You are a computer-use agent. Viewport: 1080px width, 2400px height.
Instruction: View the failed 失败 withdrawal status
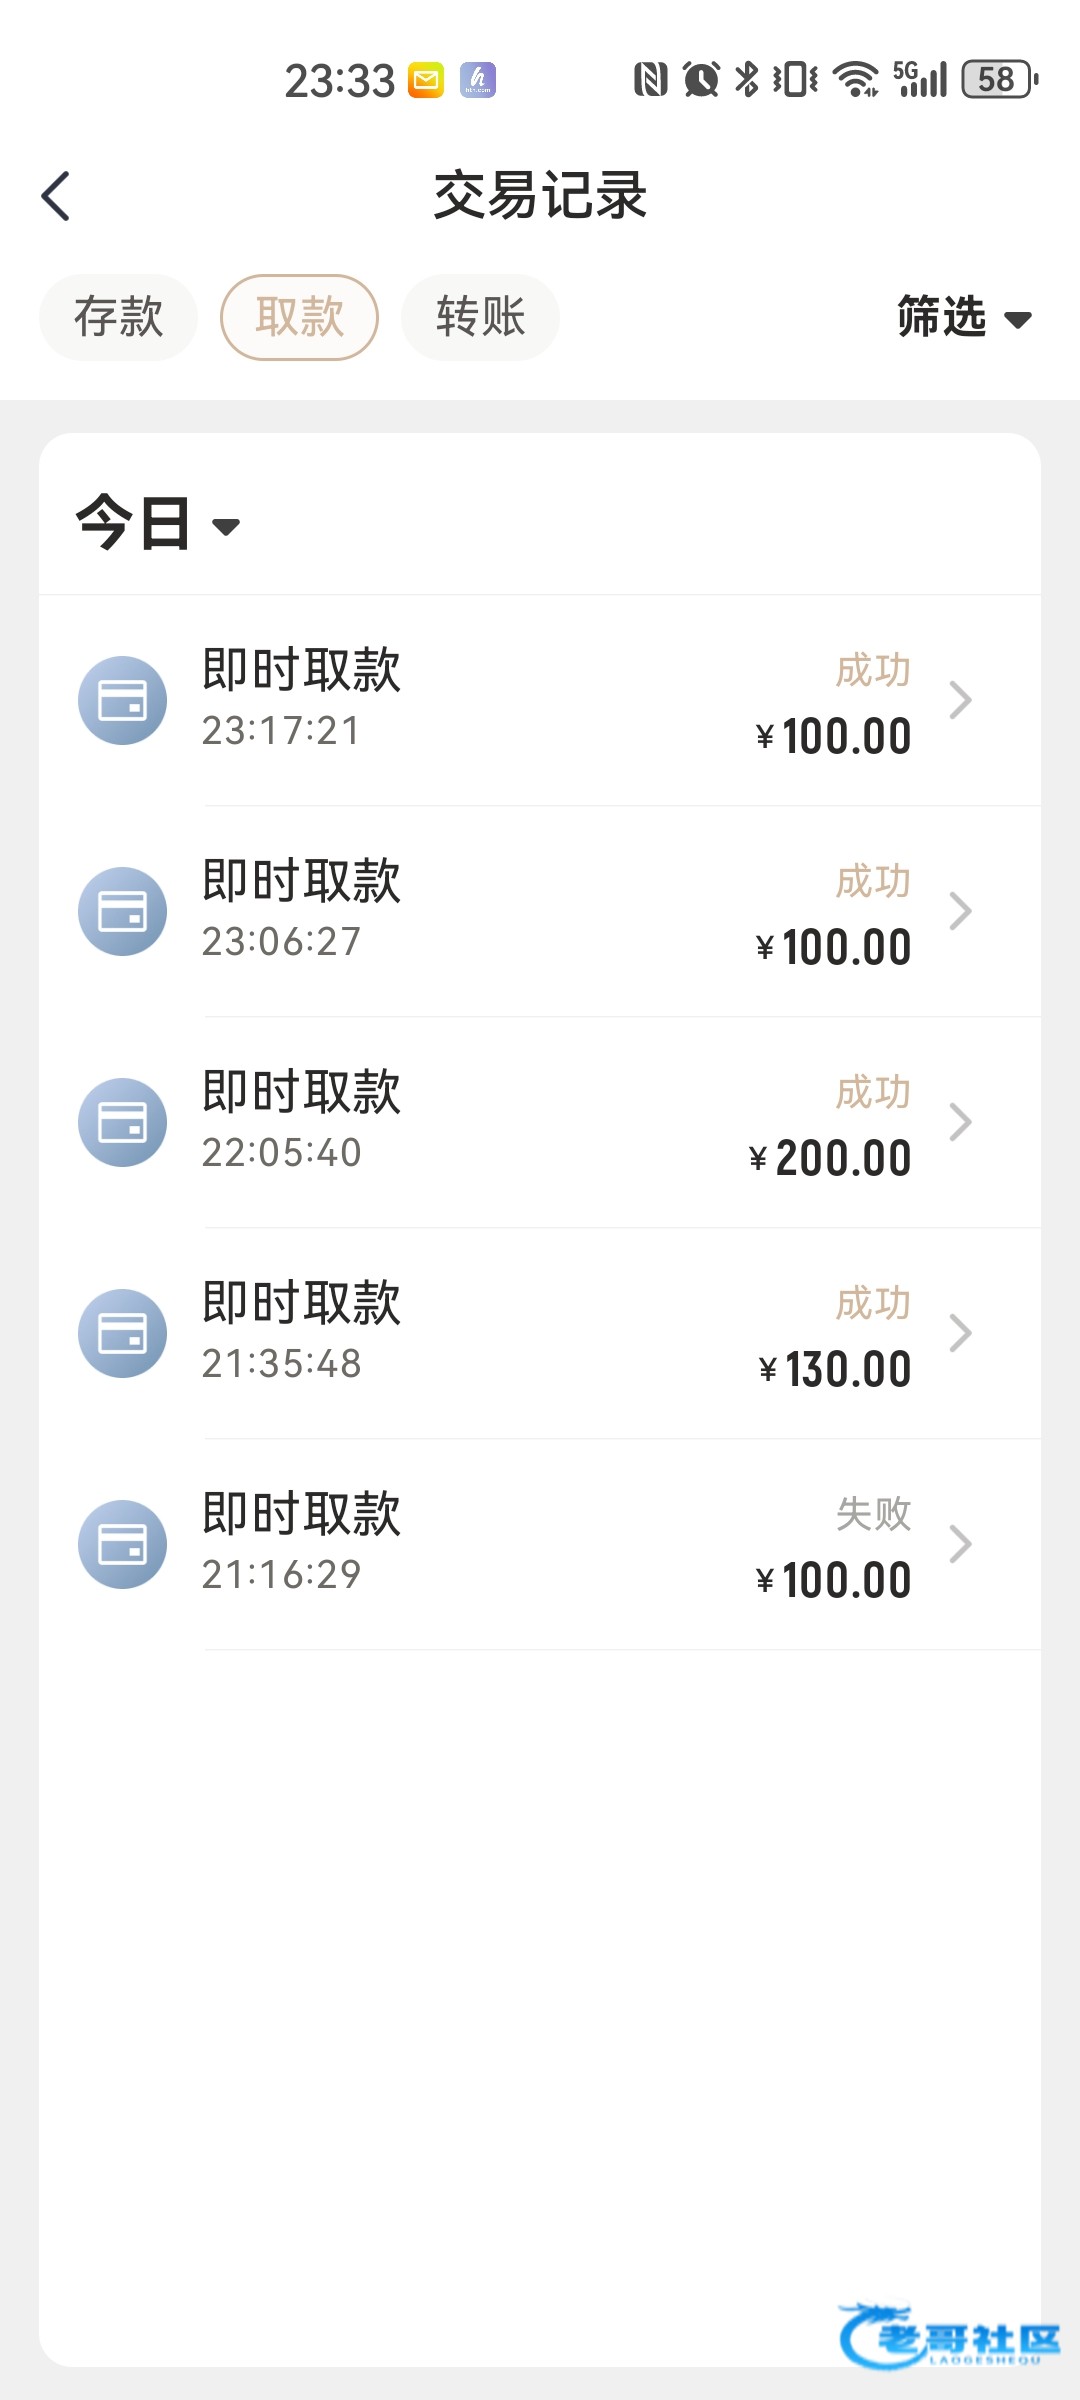click(x=873, y=1514)
